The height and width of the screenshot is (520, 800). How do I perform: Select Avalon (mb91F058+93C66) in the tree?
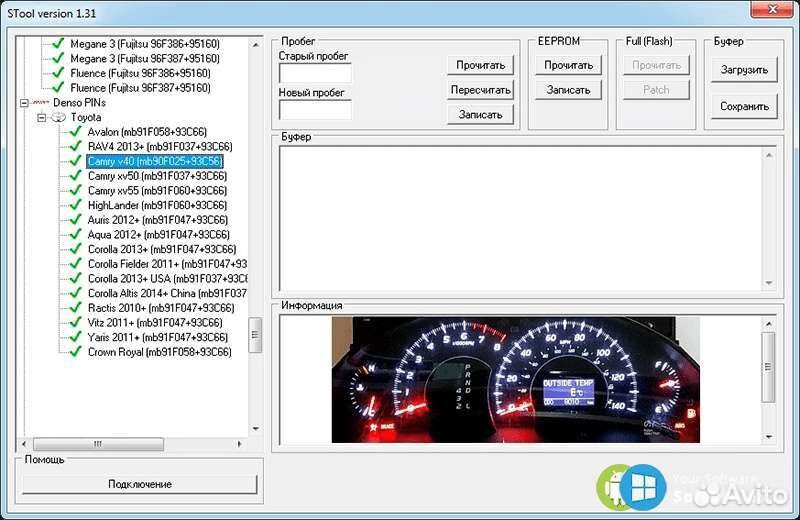[x=147, y=132]
